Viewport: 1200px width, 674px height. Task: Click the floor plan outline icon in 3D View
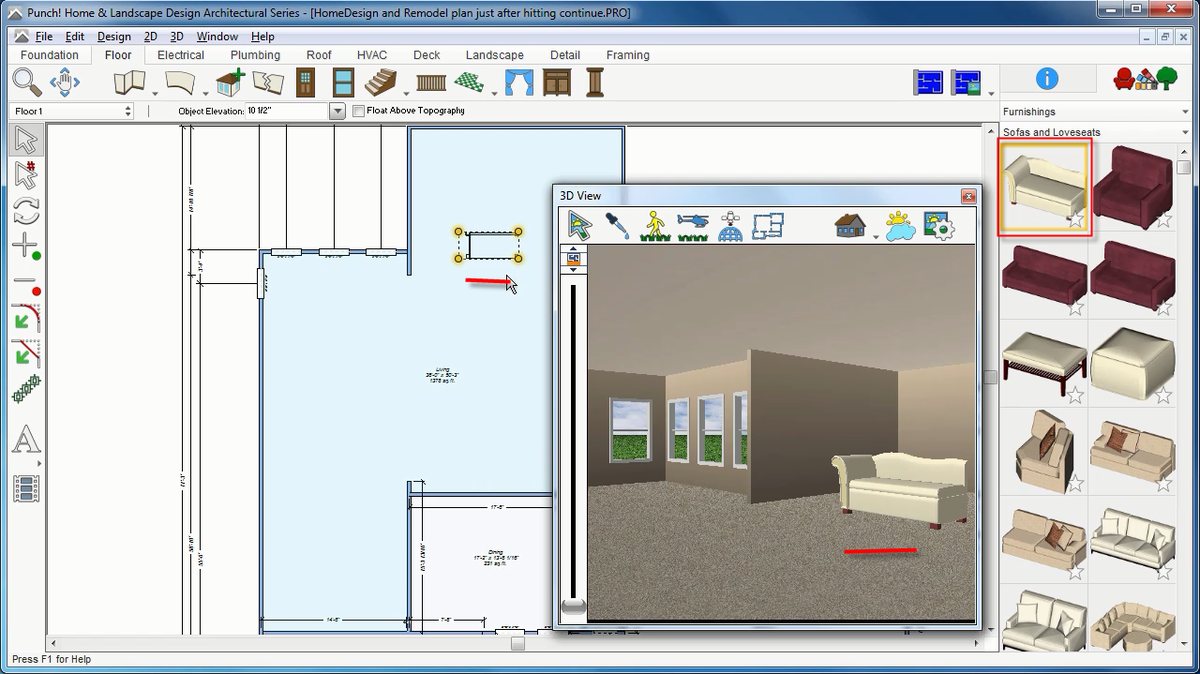pos(768,226)
